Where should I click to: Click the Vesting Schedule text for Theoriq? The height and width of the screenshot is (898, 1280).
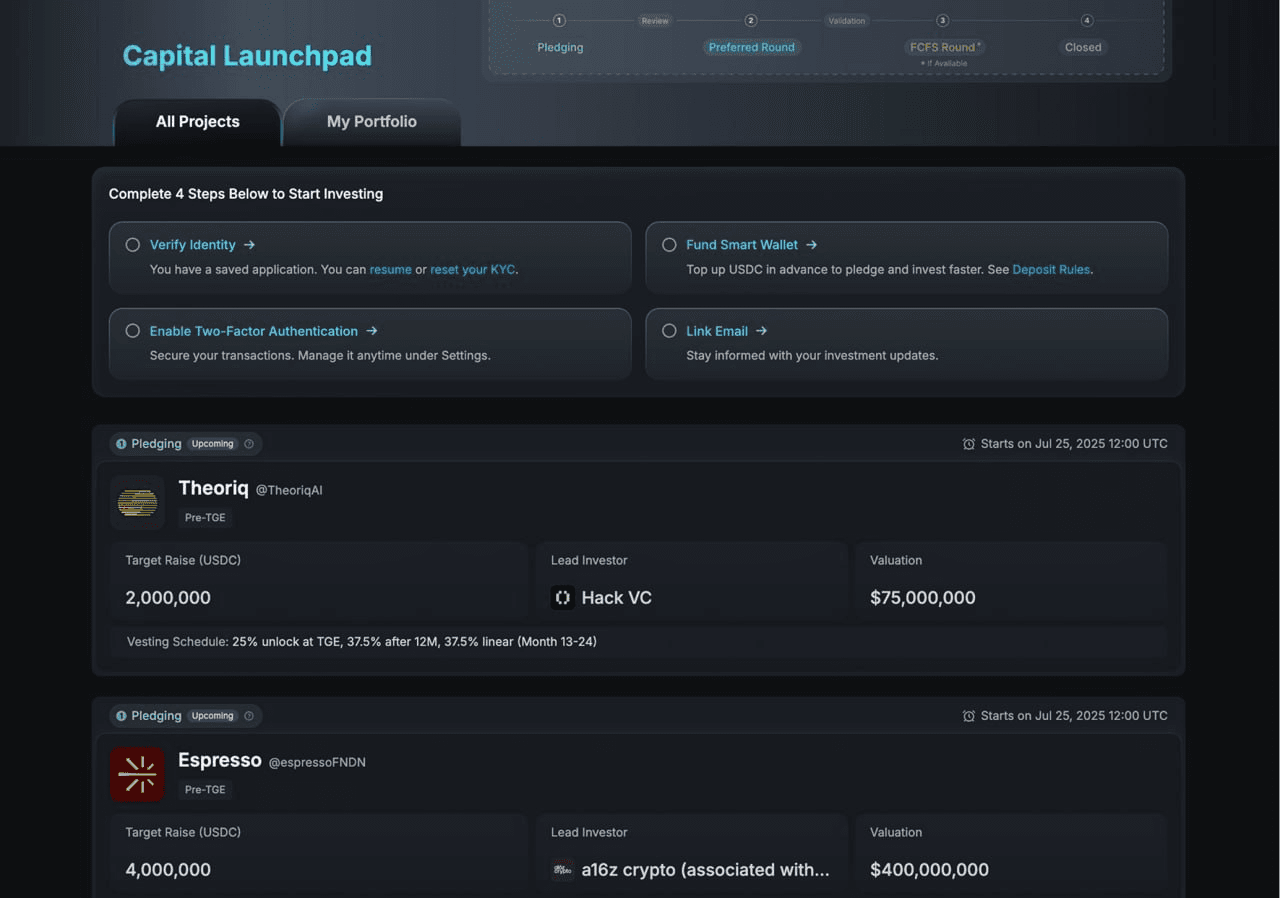click(x=362, y=642)
